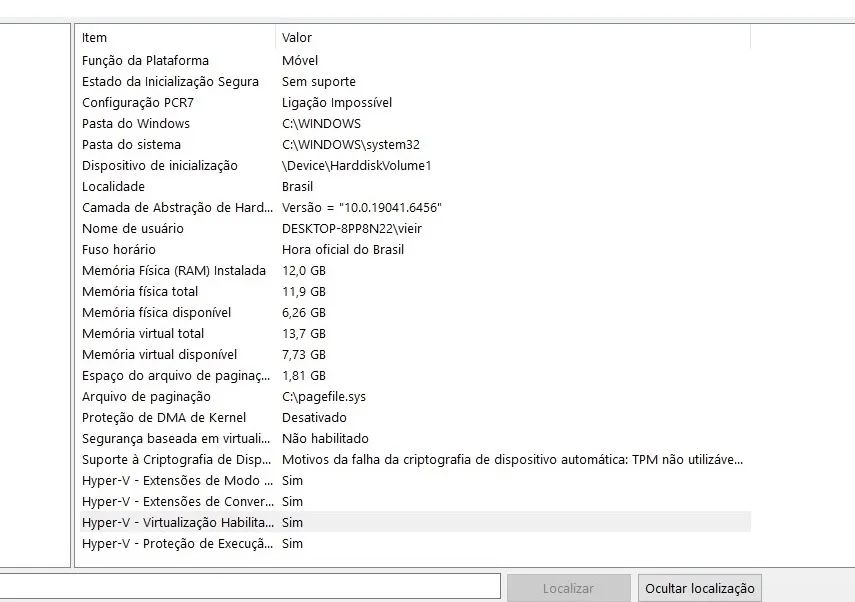Select the Suporte à Criptografia de Dispositivo row
The image size is (855, 602).
[x=415, y=460]
